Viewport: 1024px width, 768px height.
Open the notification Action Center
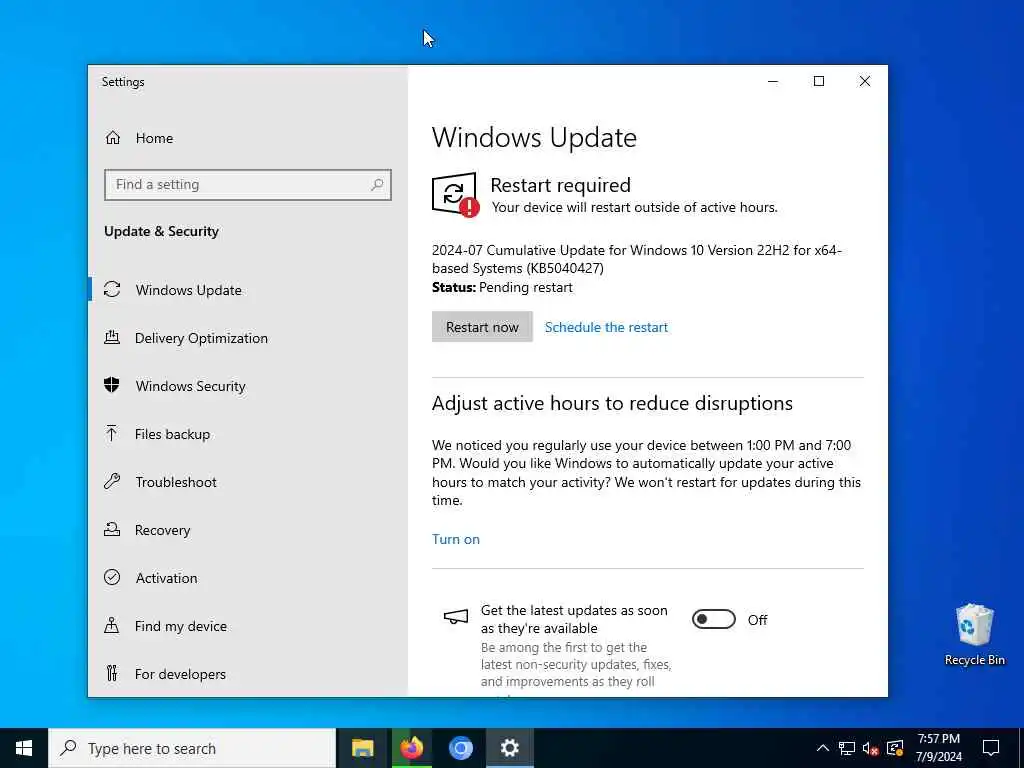(991, 748)
